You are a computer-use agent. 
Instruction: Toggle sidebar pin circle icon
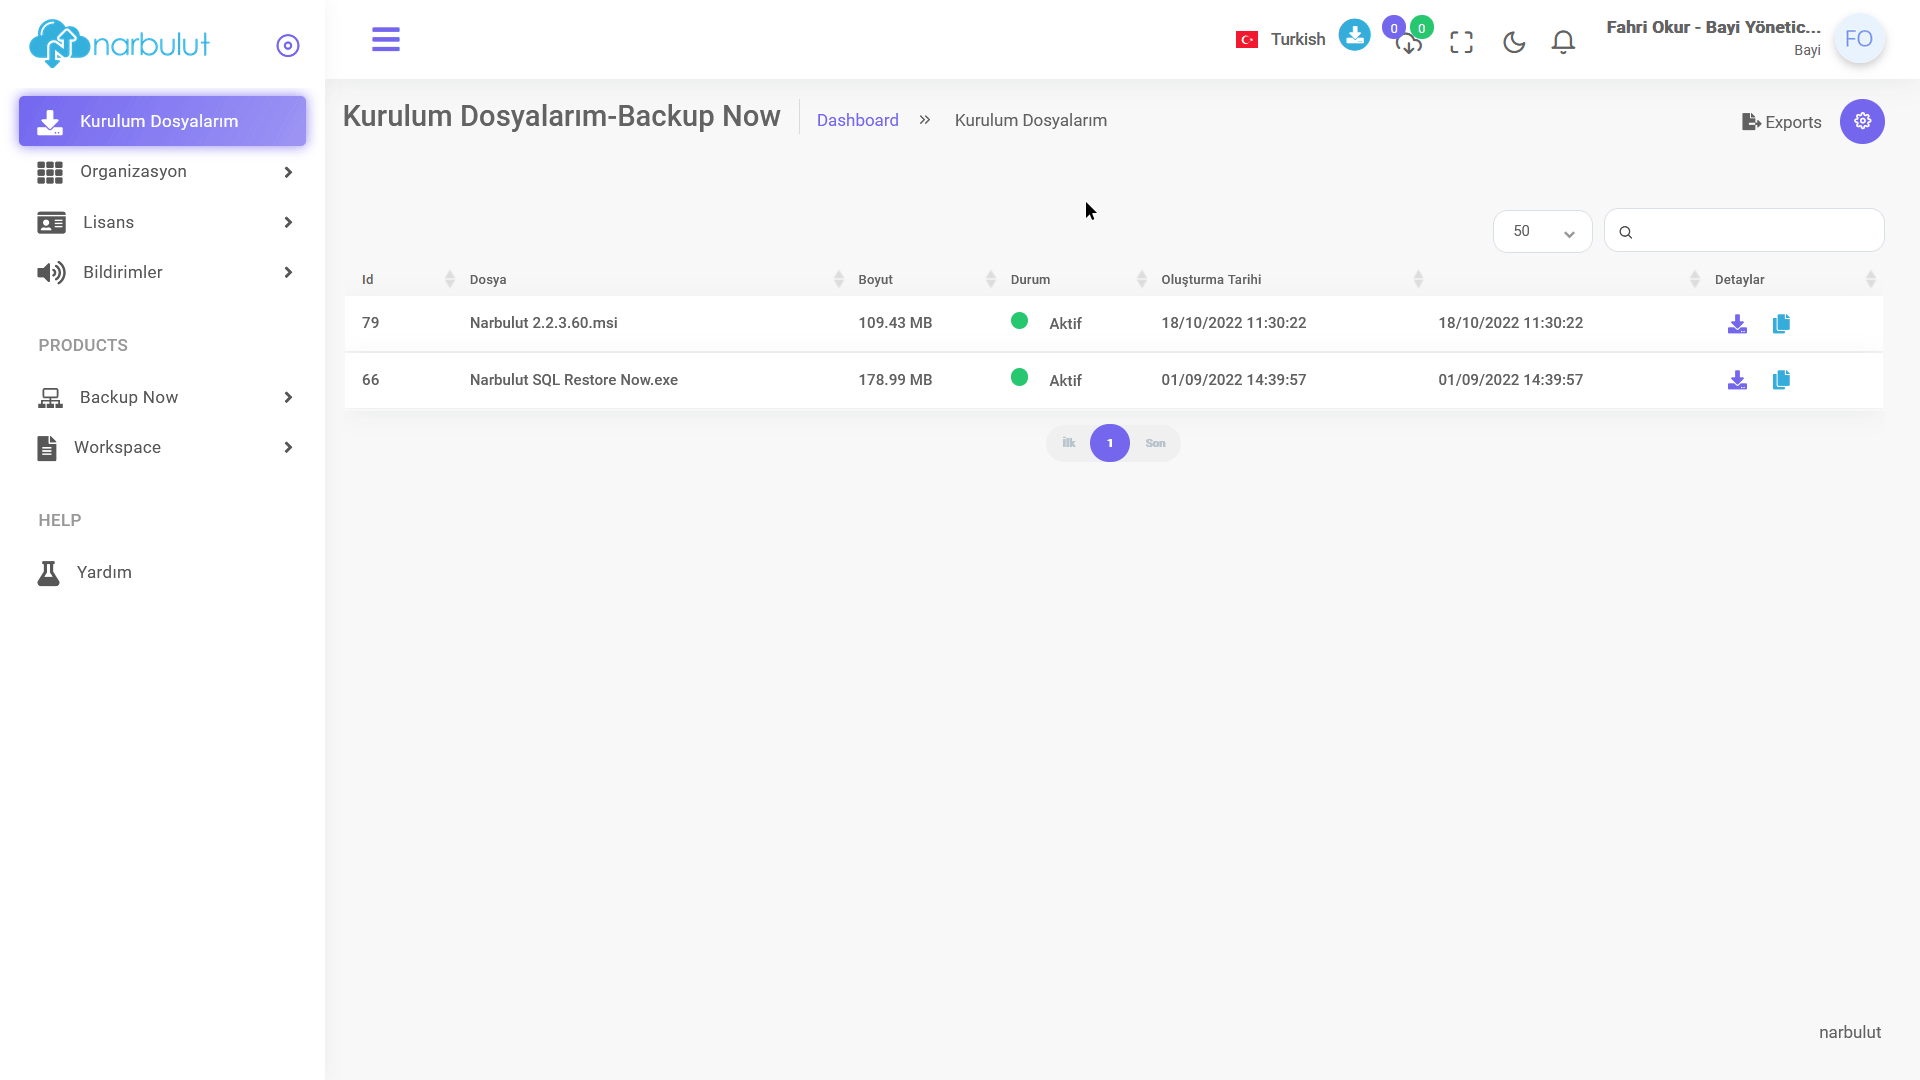click(288, 46)
